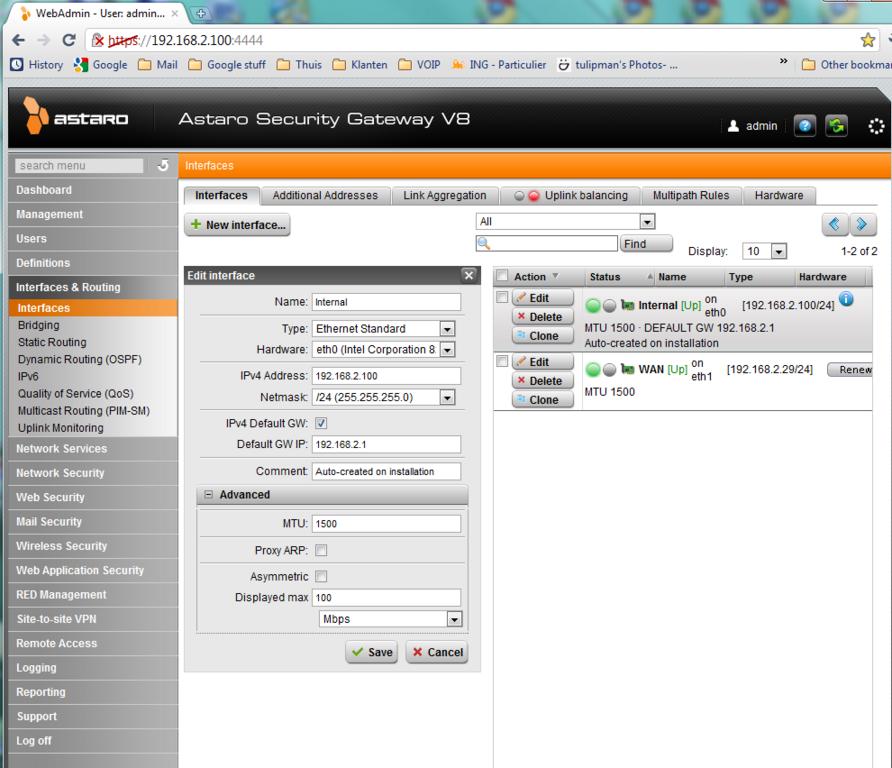The width and height of the screenshot is (892, 768).
Task: Click the green refresh icon in header
Action: point(836,126)
